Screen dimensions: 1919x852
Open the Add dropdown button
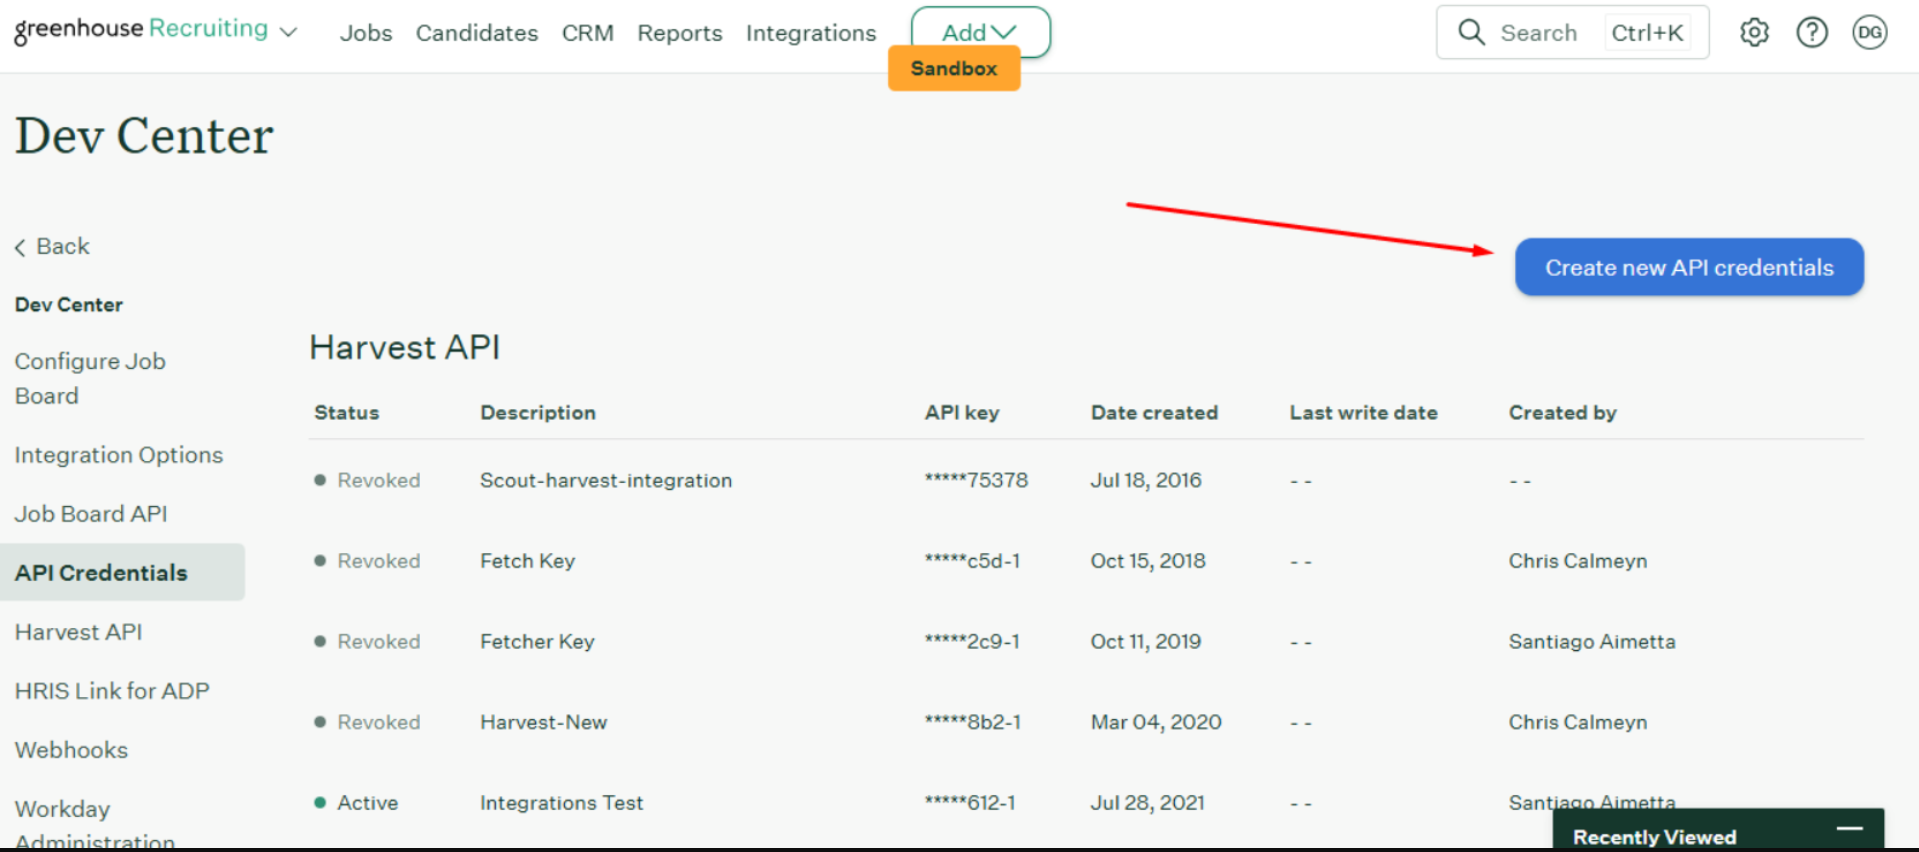pyautogui.click(x=980, y=32)
